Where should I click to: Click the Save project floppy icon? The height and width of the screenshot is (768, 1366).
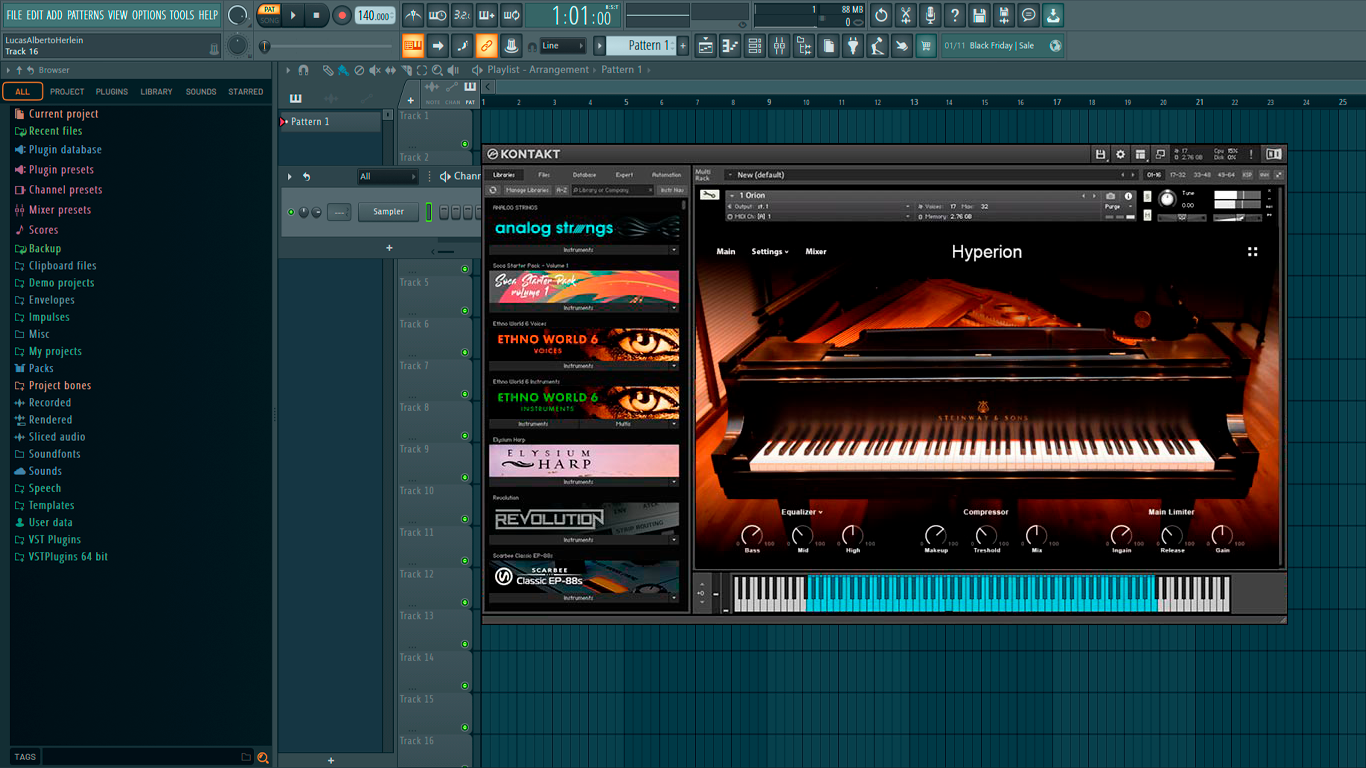click(x=979, y=15)
